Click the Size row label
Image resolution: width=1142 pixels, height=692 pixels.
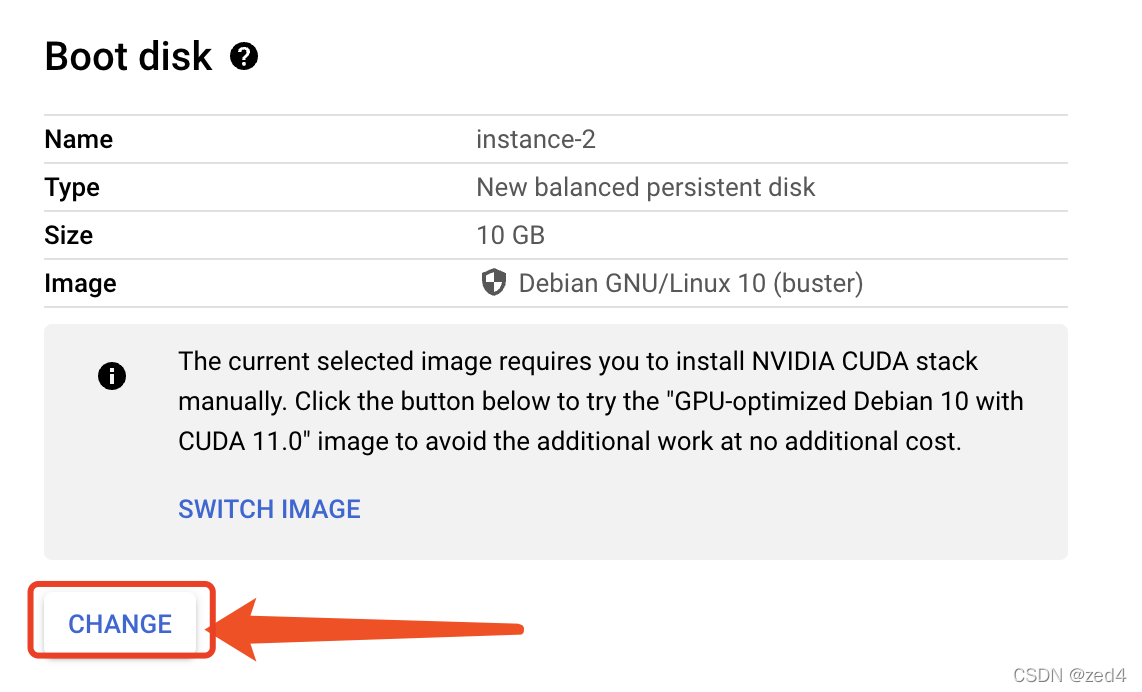point(68,235)
